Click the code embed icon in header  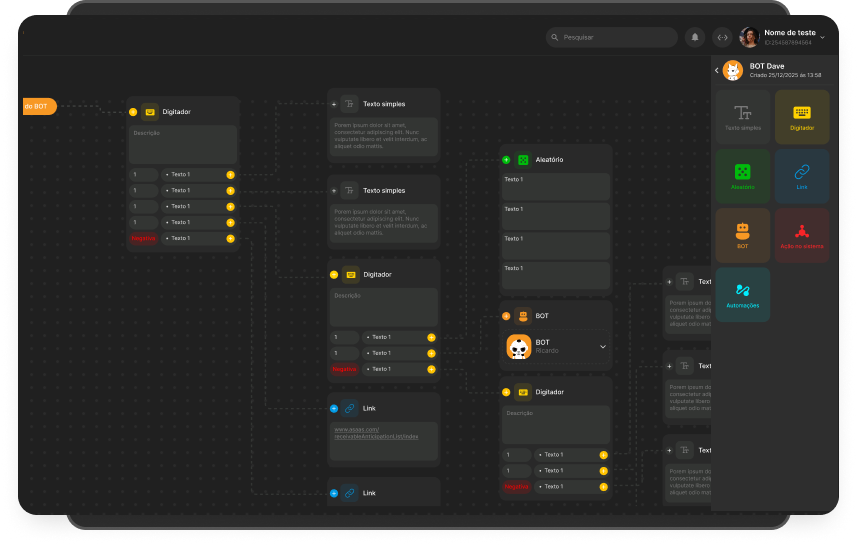(x=721, y=37)
